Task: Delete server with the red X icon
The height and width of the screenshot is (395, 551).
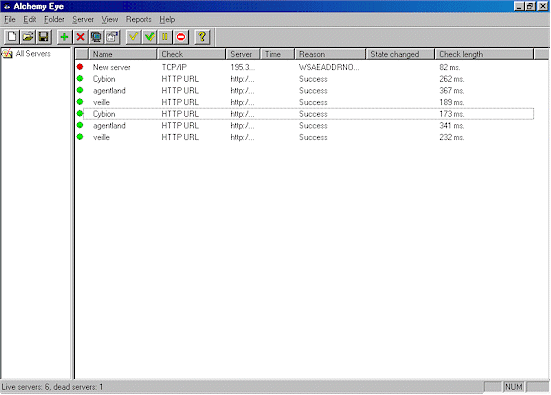Action: pos(80,37)
